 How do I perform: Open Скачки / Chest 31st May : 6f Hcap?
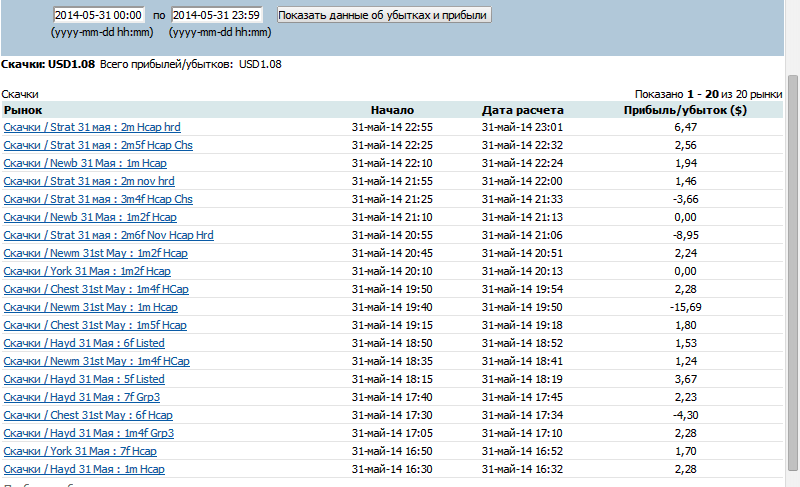tap(88, 415)
